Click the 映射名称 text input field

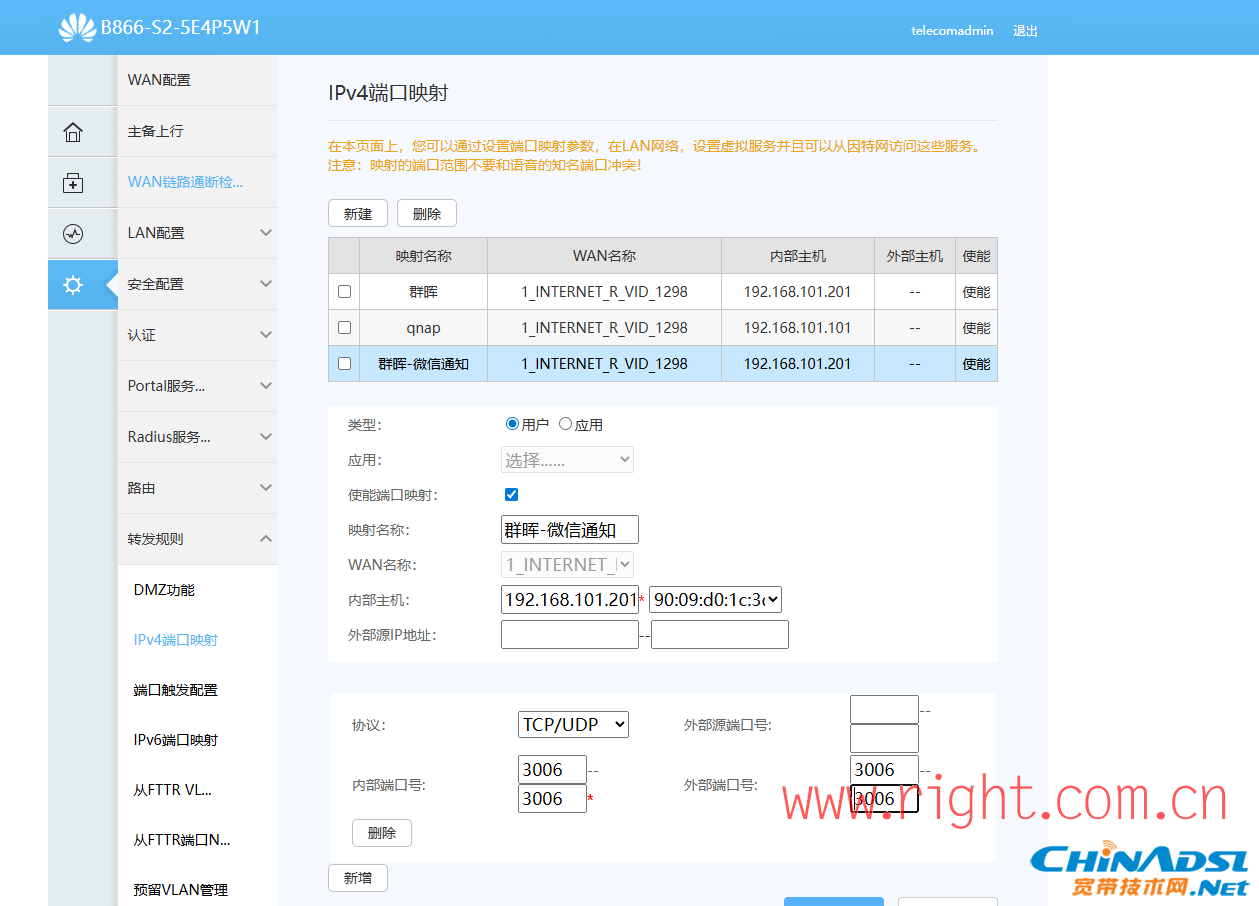(569, 530)
